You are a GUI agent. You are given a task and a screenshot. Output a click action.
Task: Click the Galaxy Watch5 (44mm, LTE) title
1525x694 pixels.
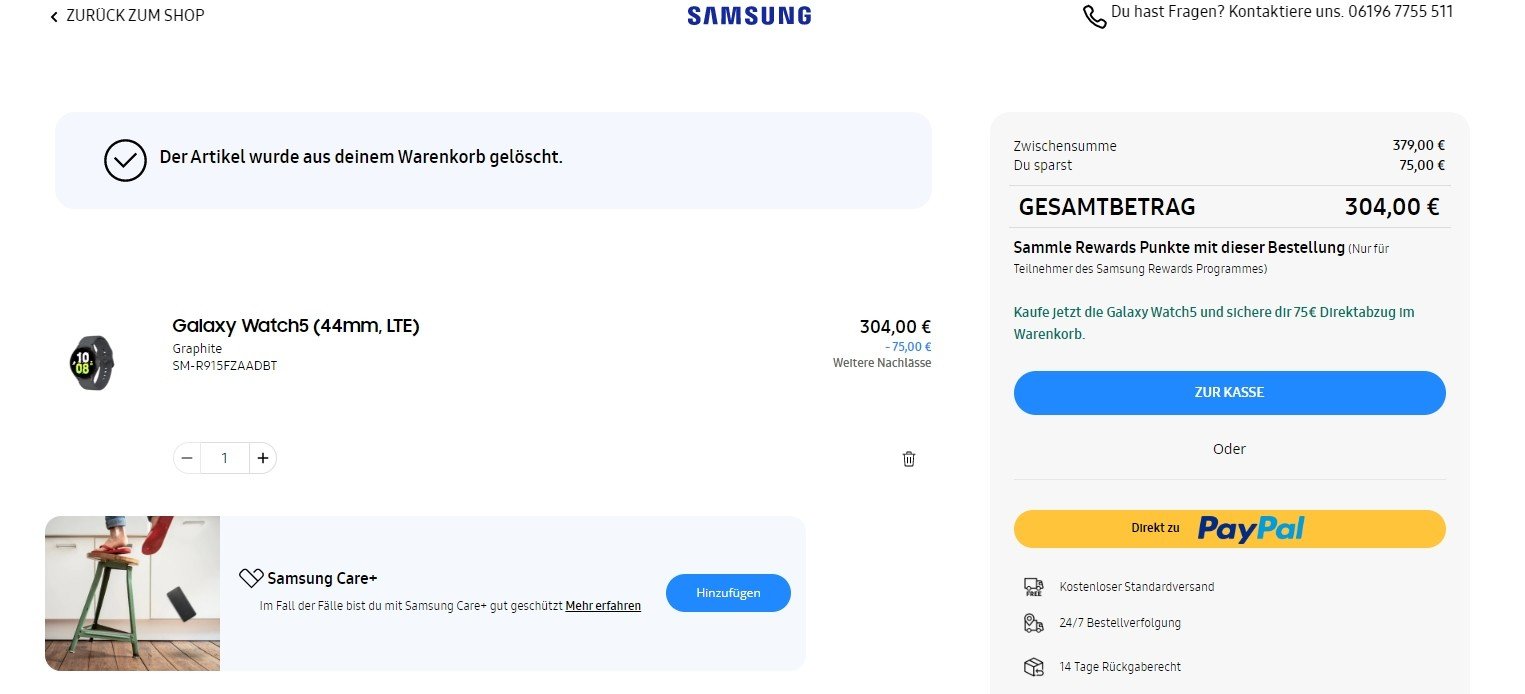click(x=295, y=326)
